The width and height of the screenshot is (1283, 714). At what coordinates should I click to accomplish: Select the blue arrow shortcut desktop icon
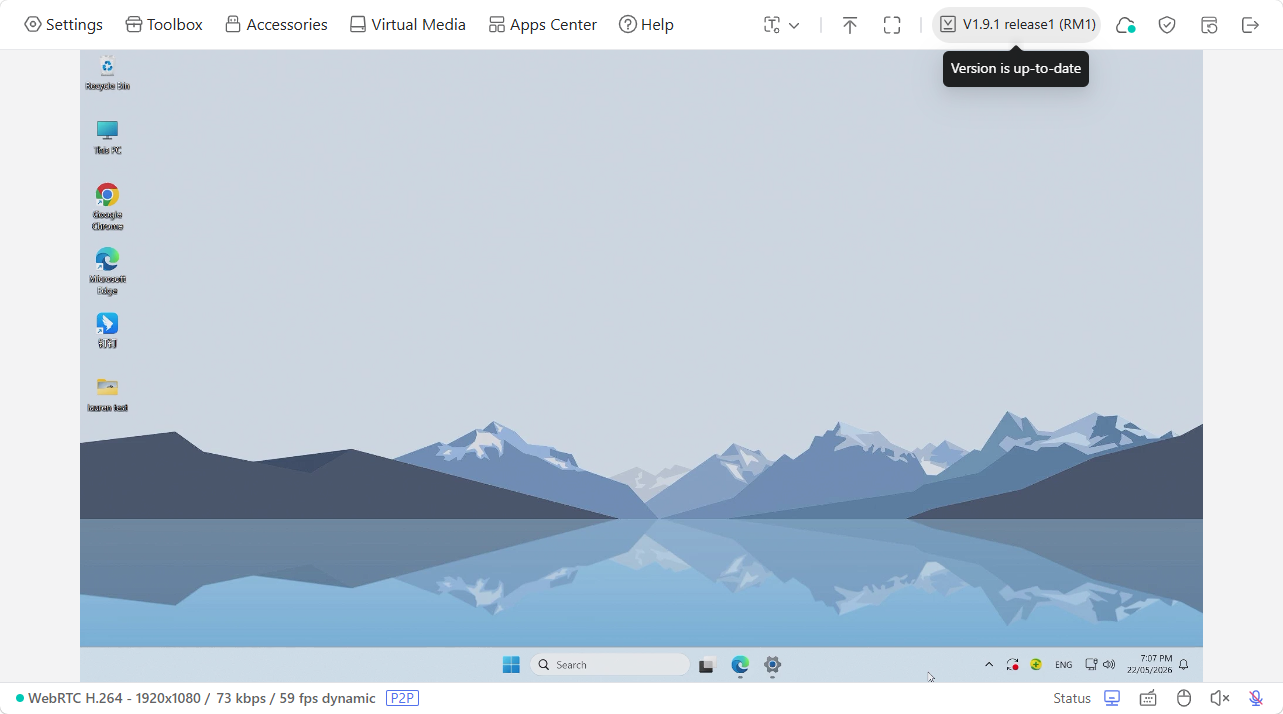[x=107, y=331]
